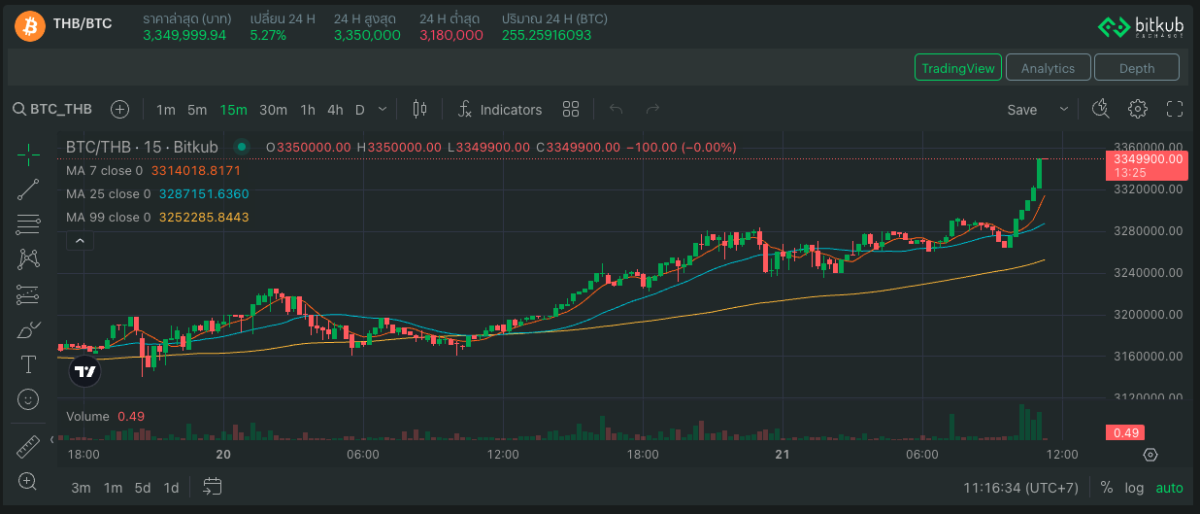Open the price scale settings gear at the axis corner
1200x514 pixels.
pyautogui.click(x=1150, y=454)
